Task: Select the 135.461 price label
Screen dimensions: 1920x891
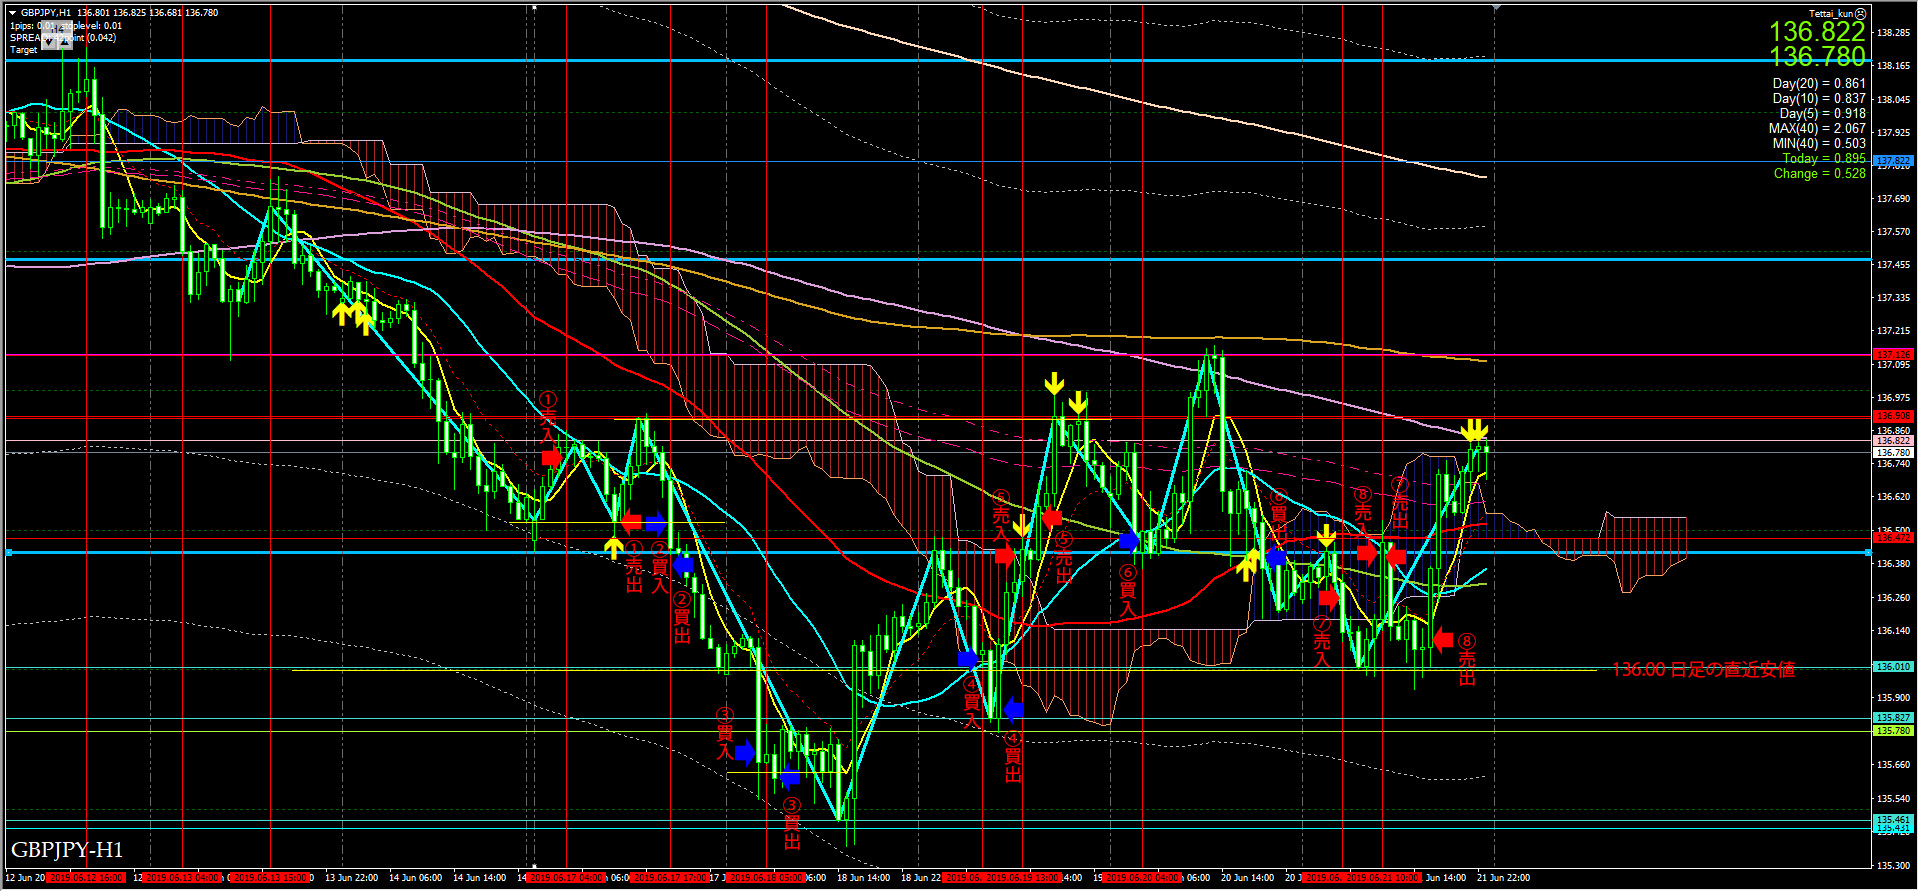Action: point(1893,819)
